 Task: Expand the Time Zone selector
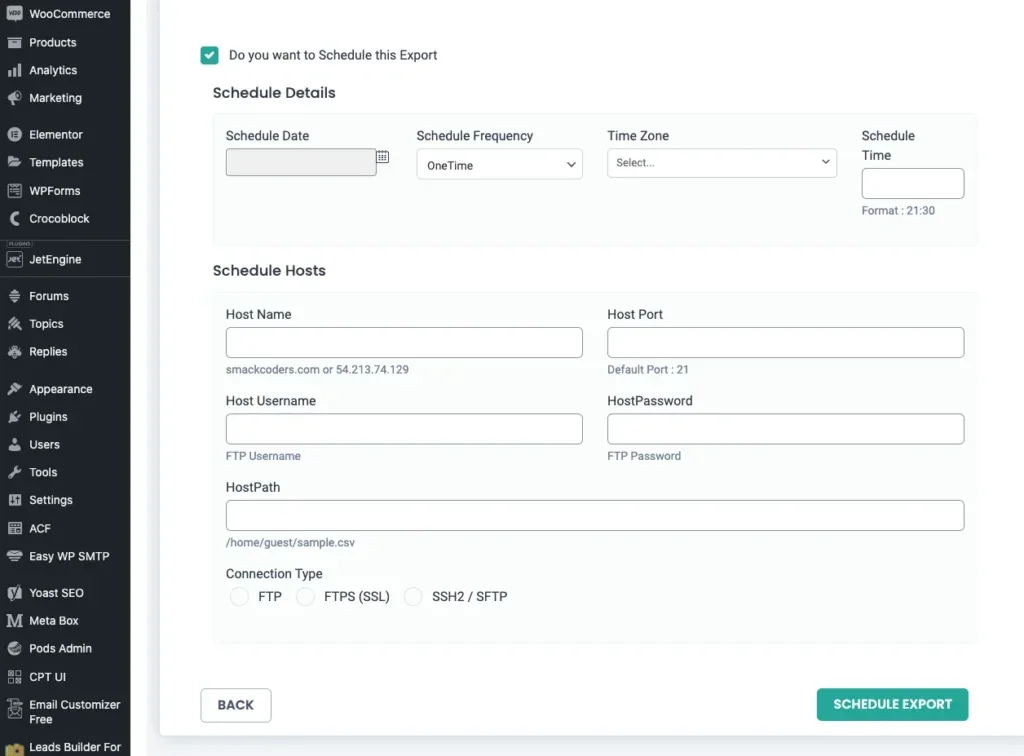coord(721,162)
